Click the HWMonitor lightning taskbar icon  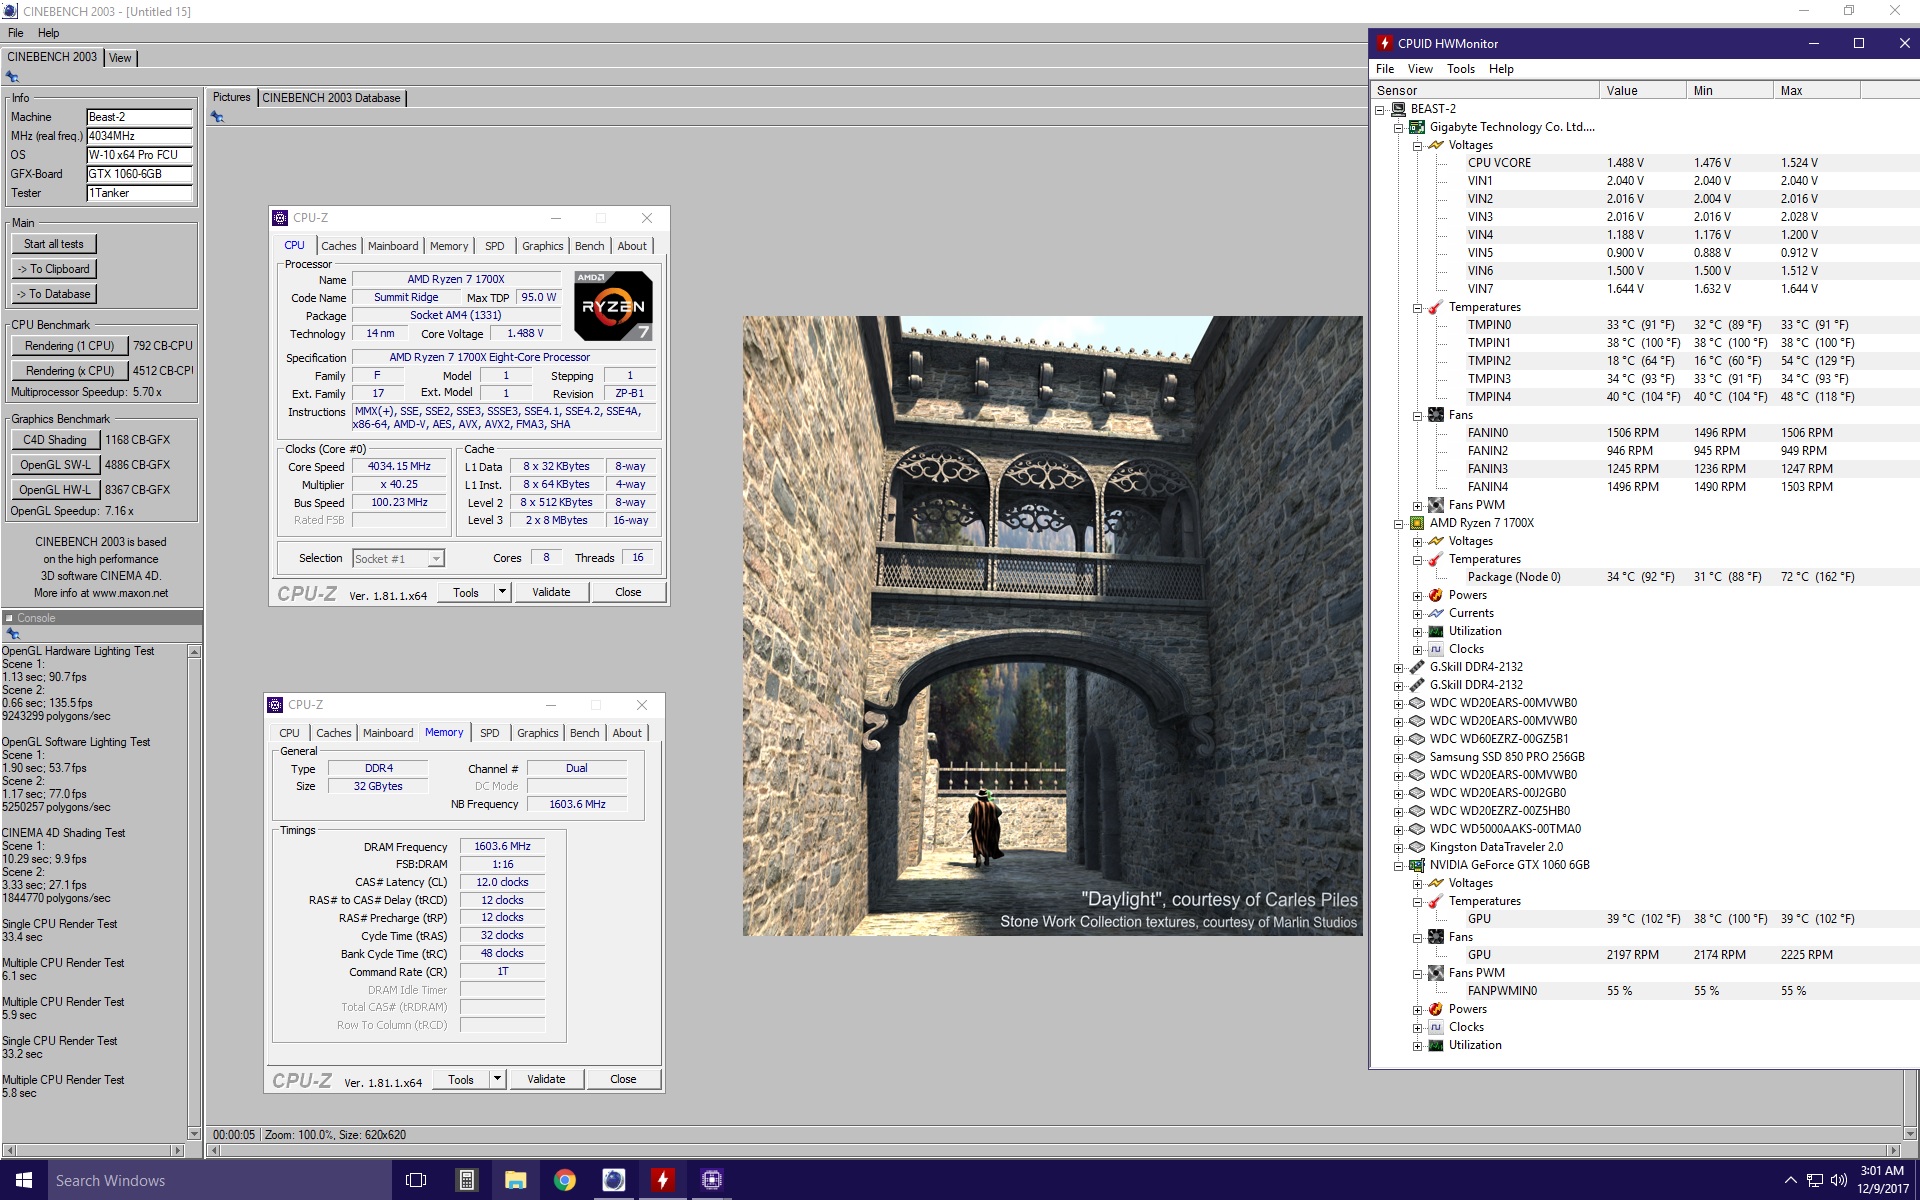coord(662,1180)
